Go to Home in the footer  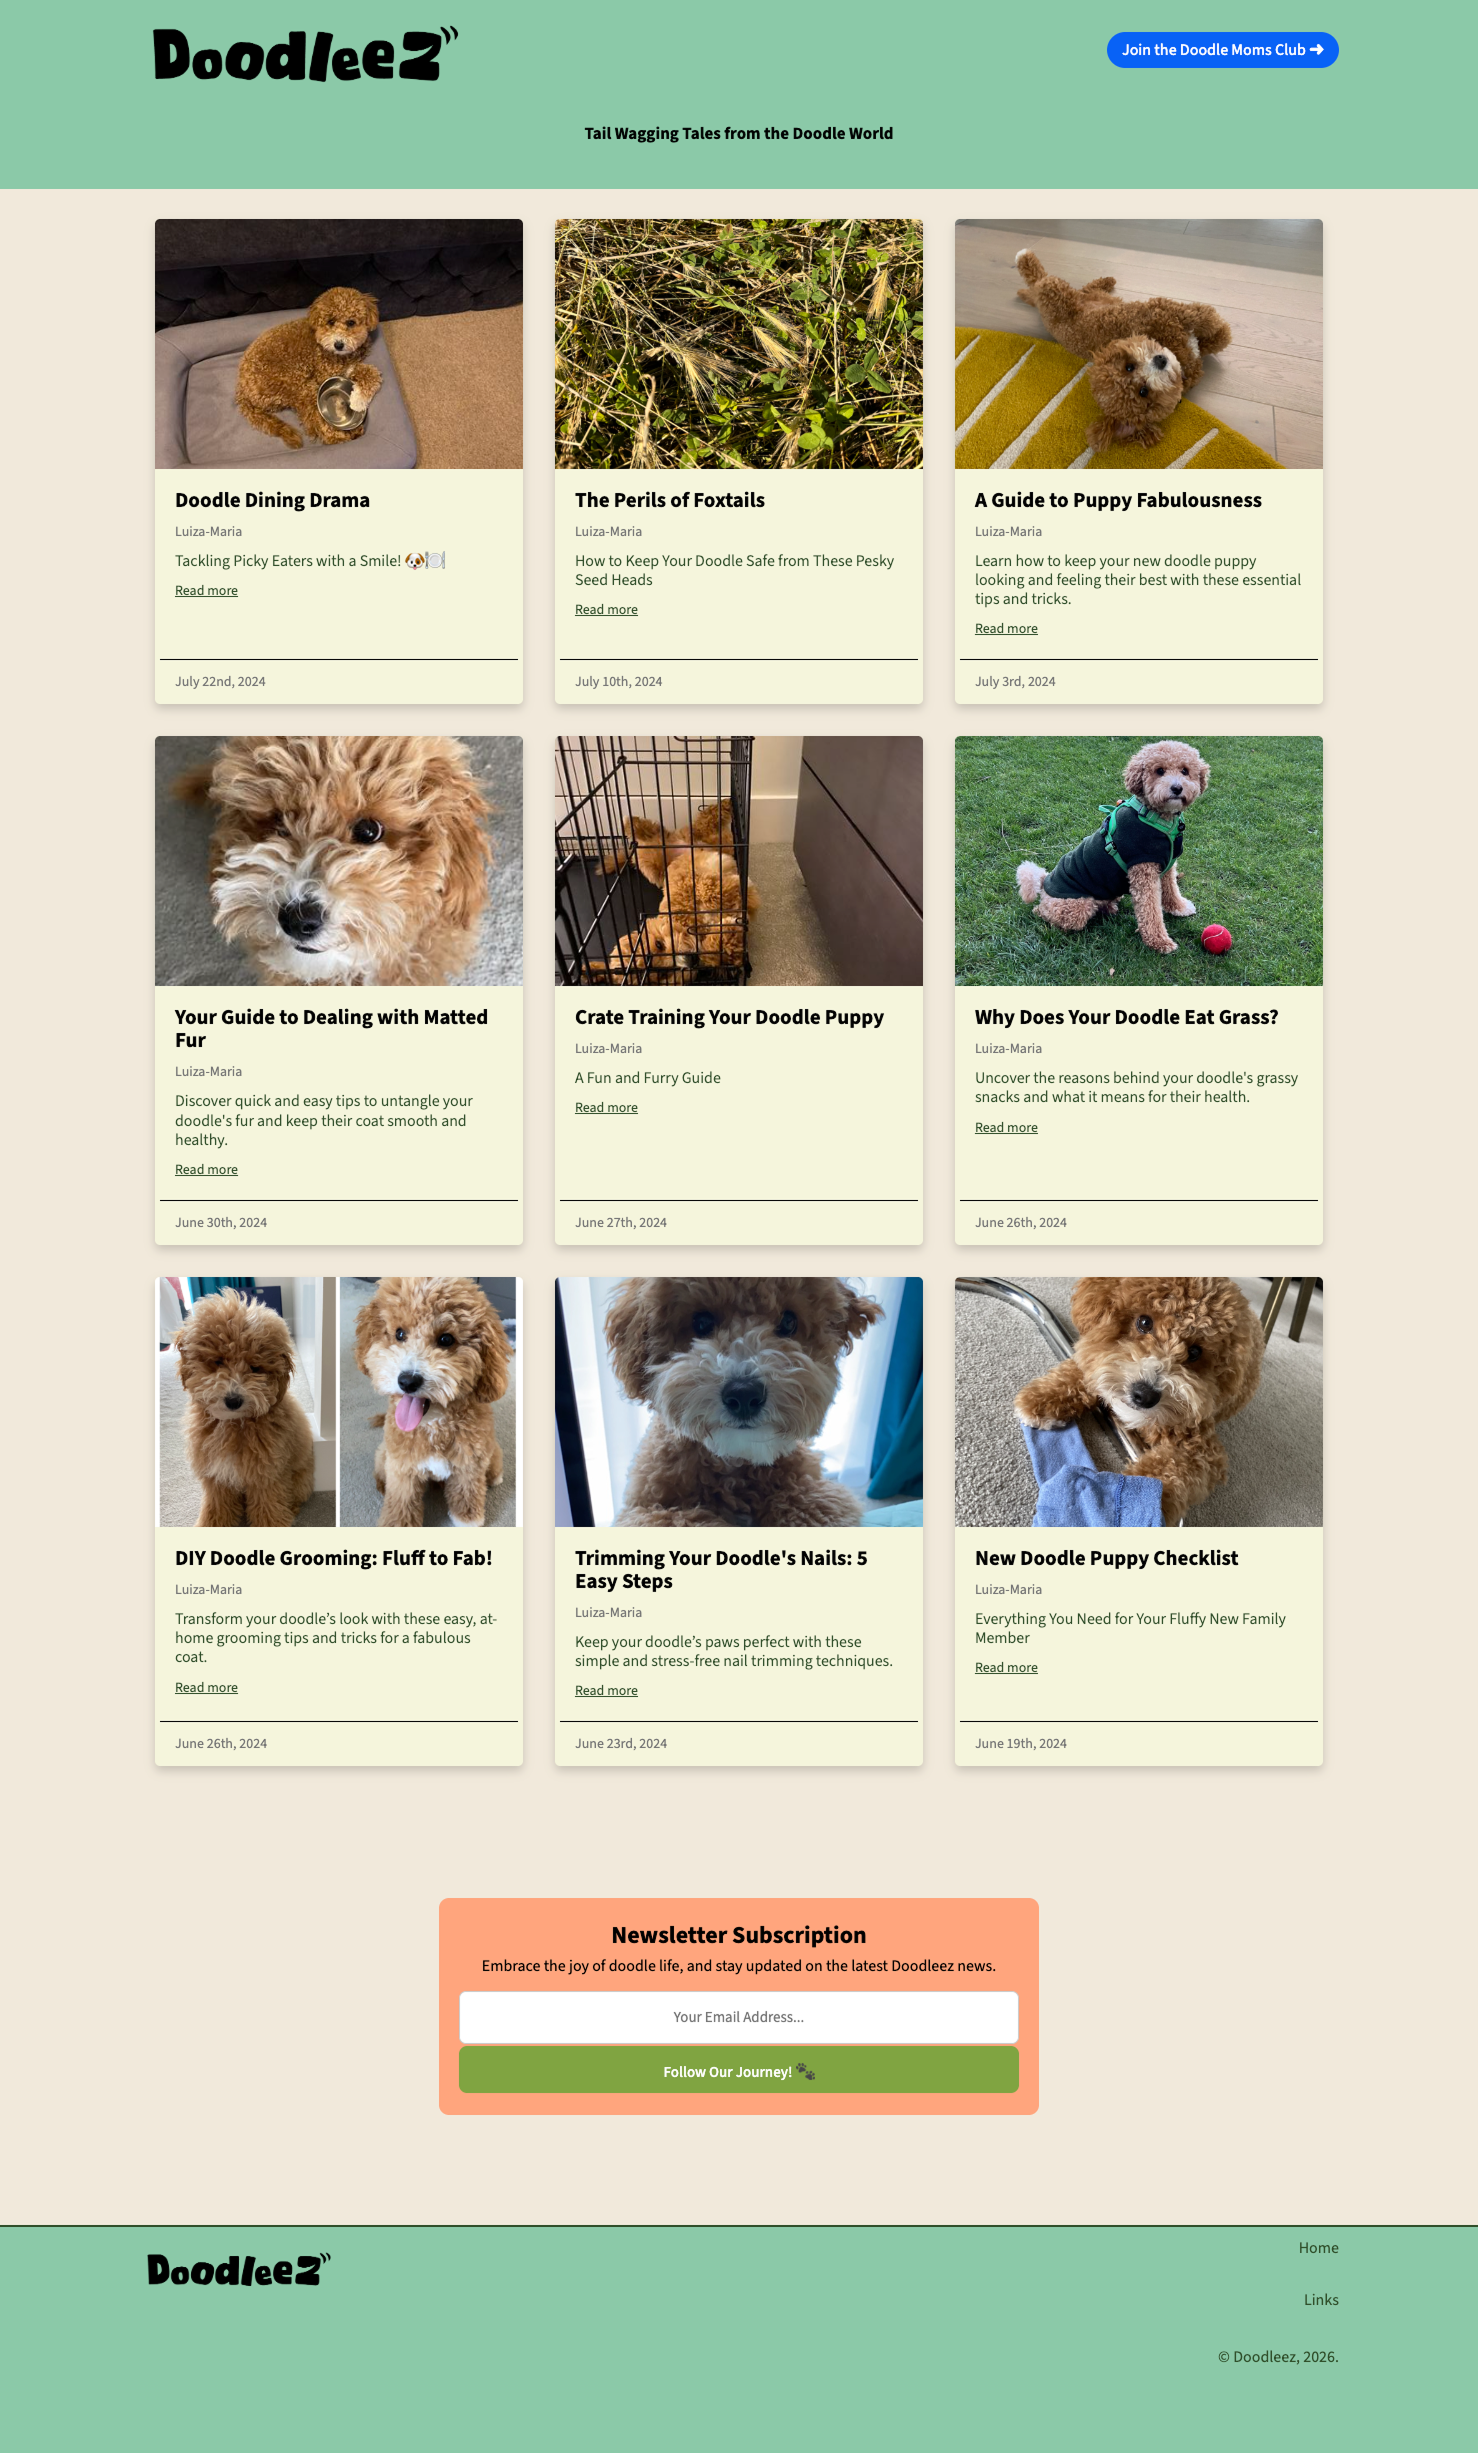[x=1318, y=2248]
